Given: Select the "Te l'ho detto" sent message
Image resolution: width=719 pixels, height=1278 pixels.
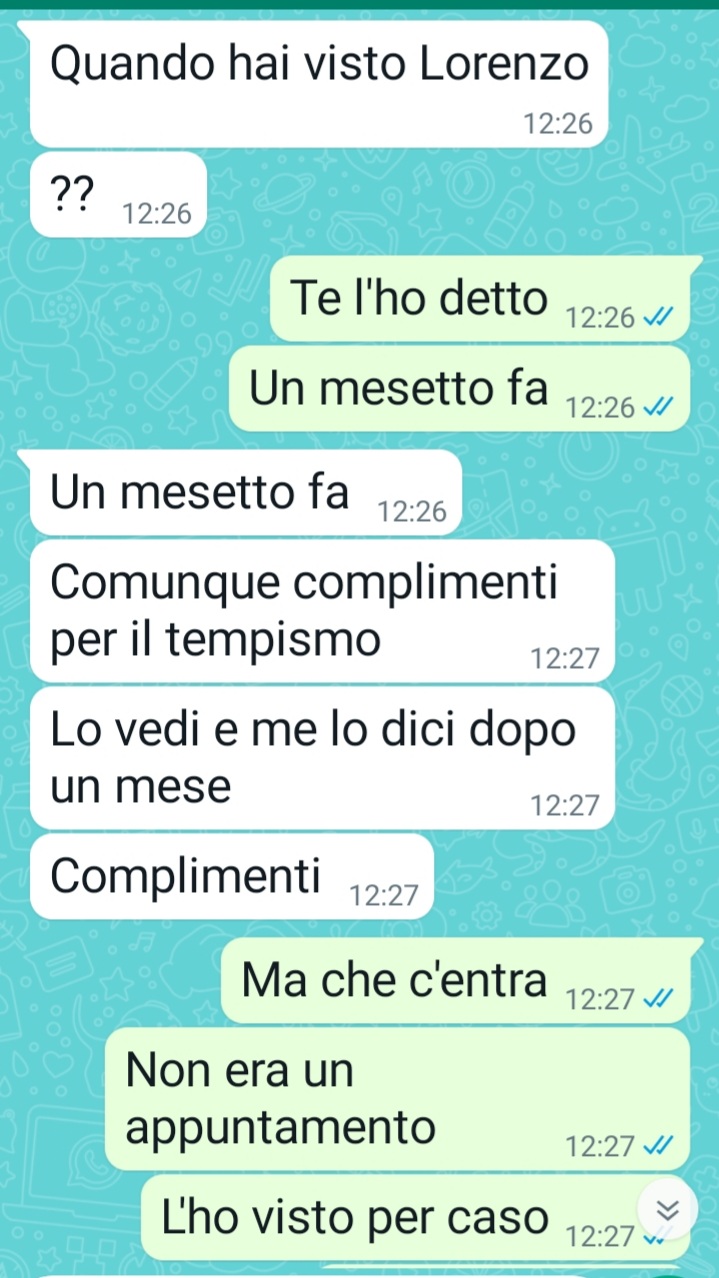Looking at the screenshot, I should click(480, 299).
